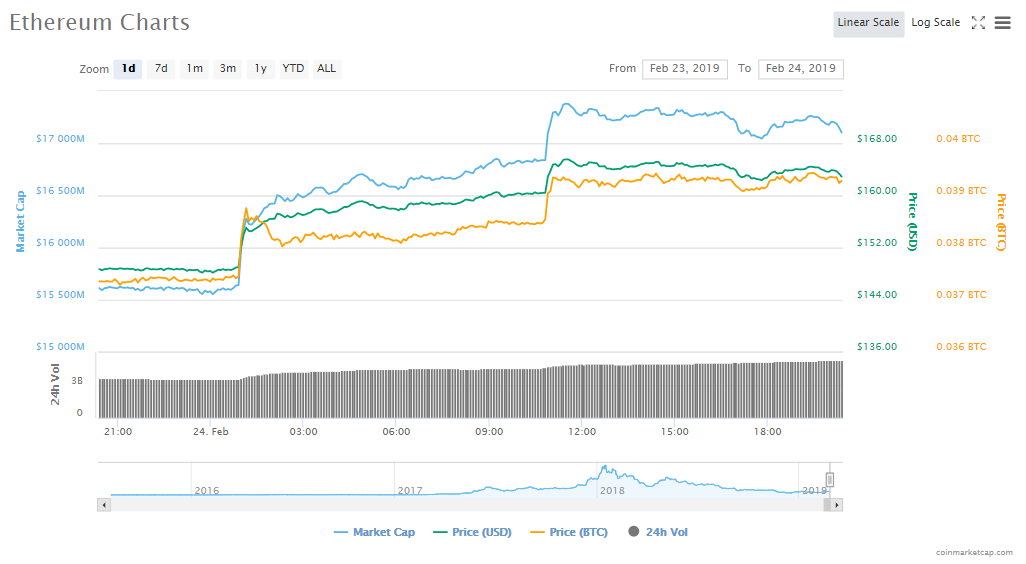Select the 3m zoom range
The height and width of the screenshot is (564, 1026).
click(228, 69)
